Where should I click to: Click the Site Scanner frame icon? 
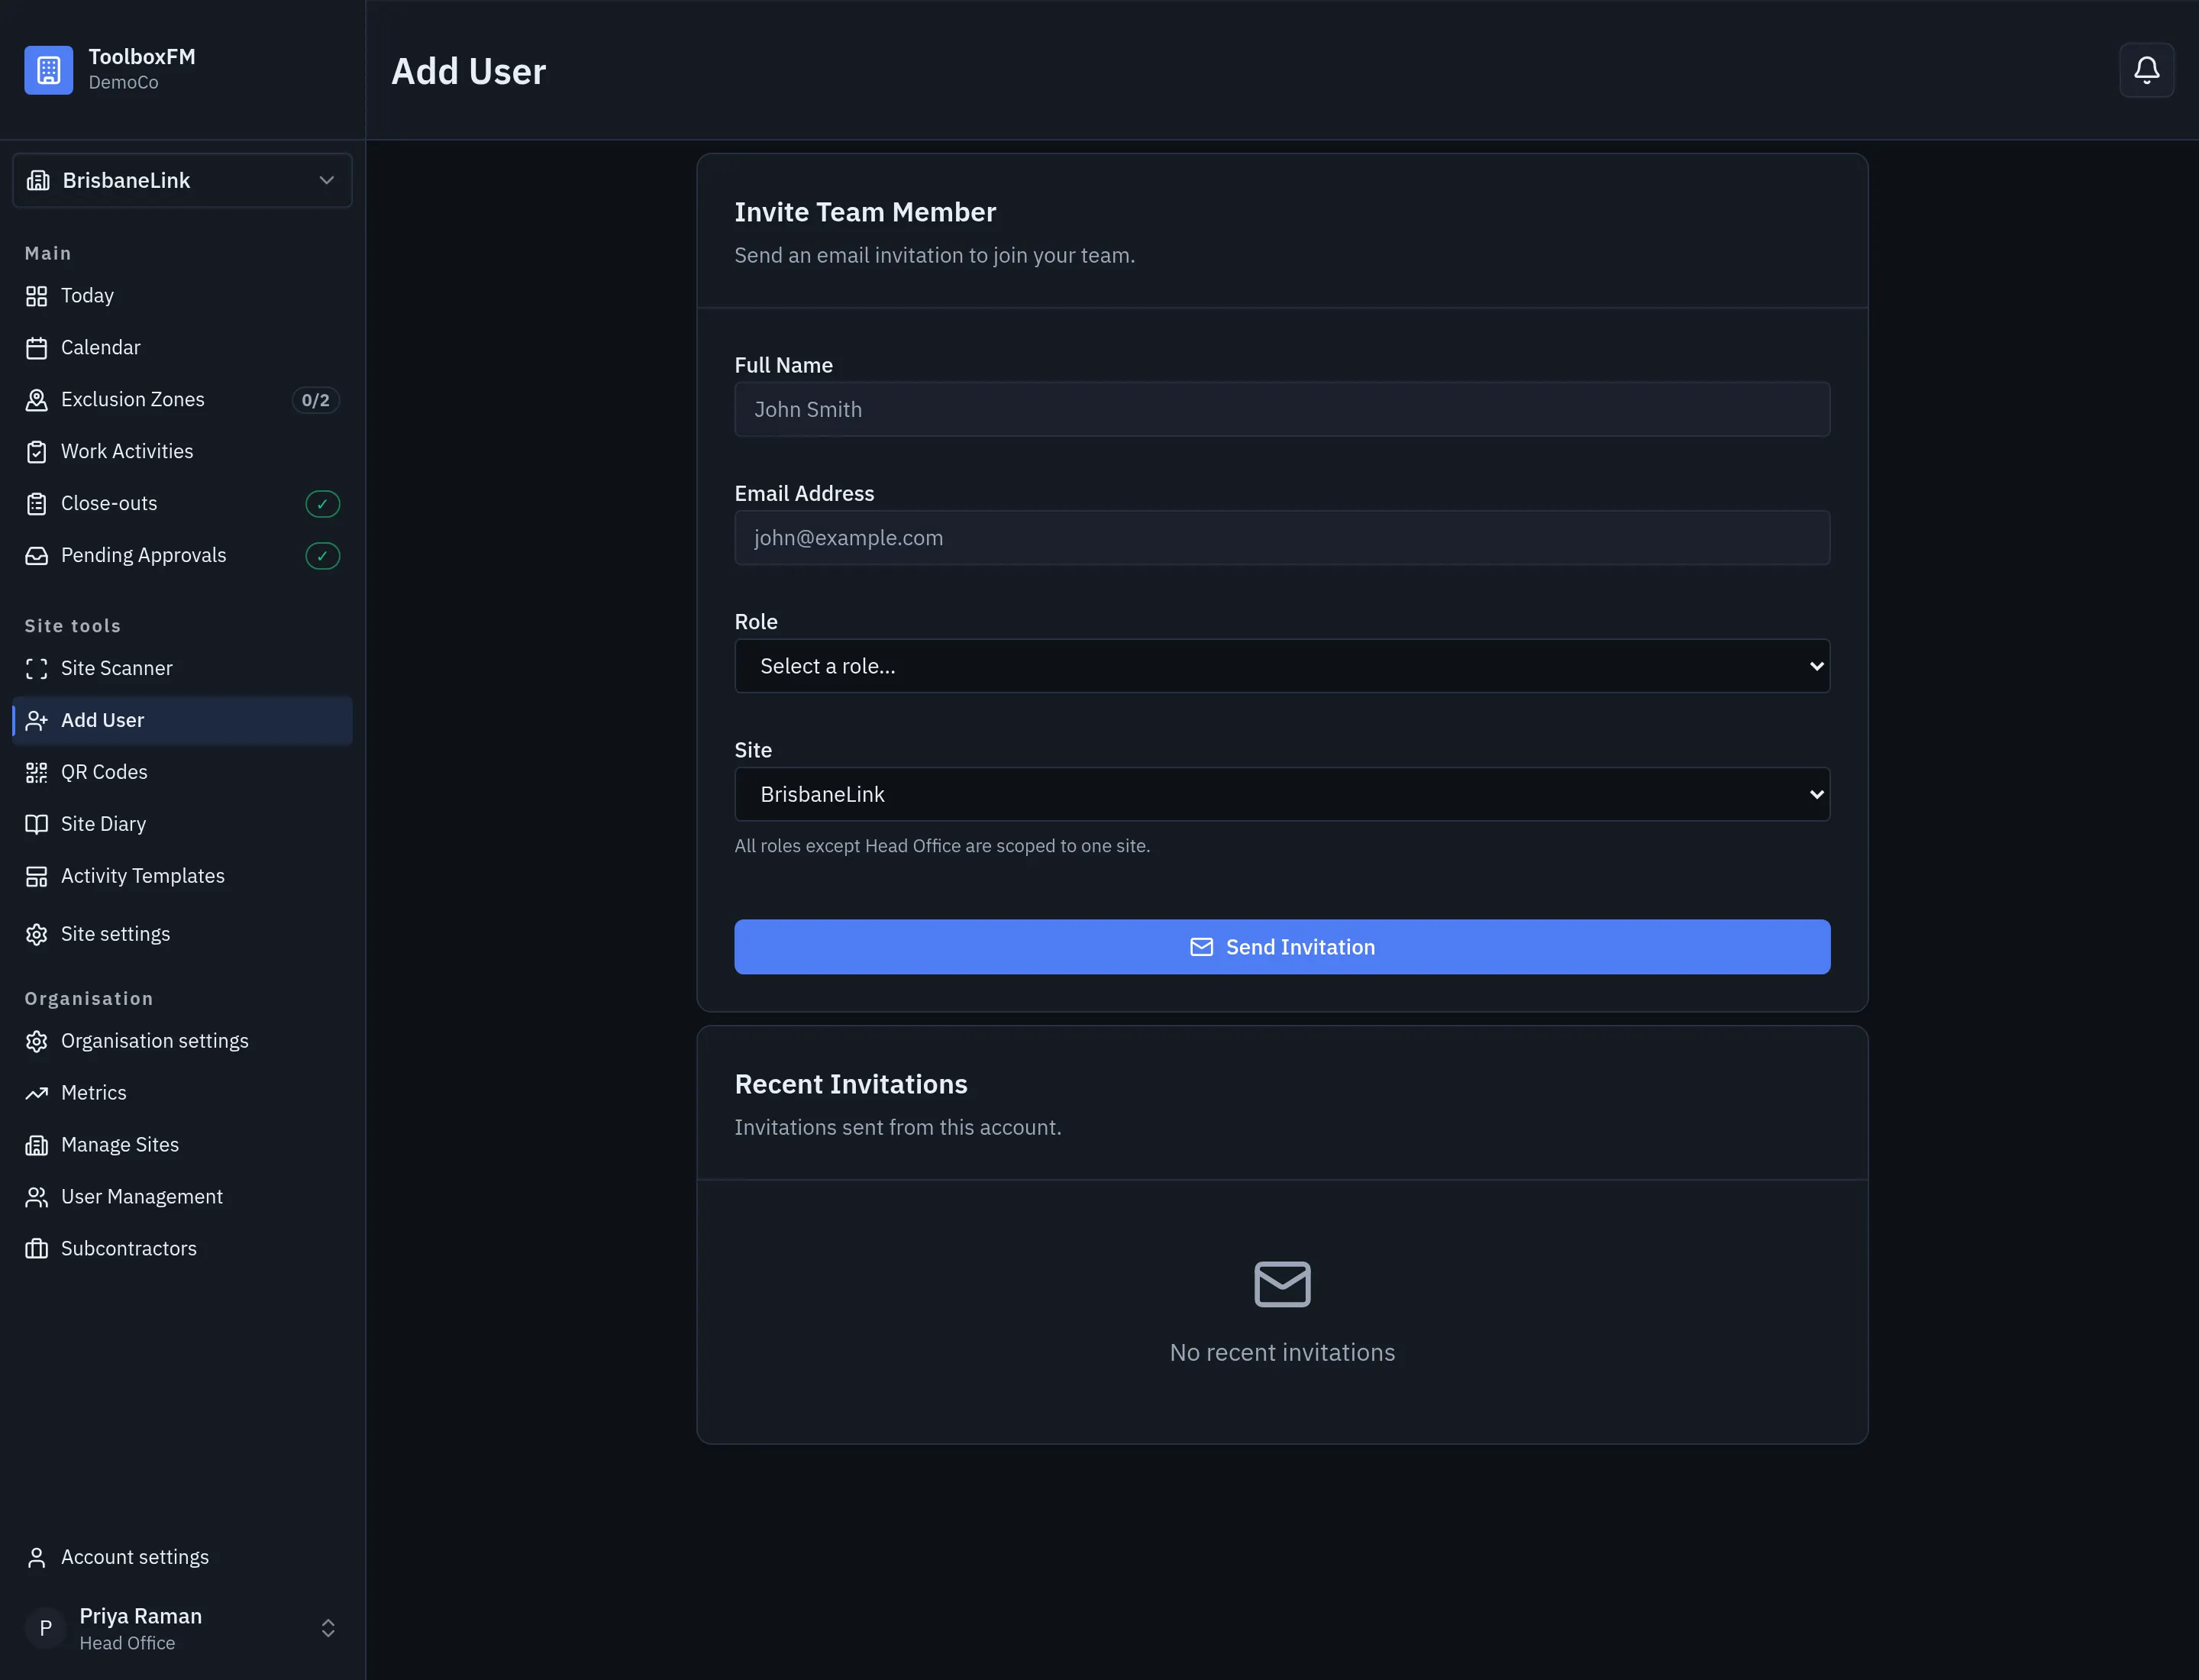tap(37, 669)
